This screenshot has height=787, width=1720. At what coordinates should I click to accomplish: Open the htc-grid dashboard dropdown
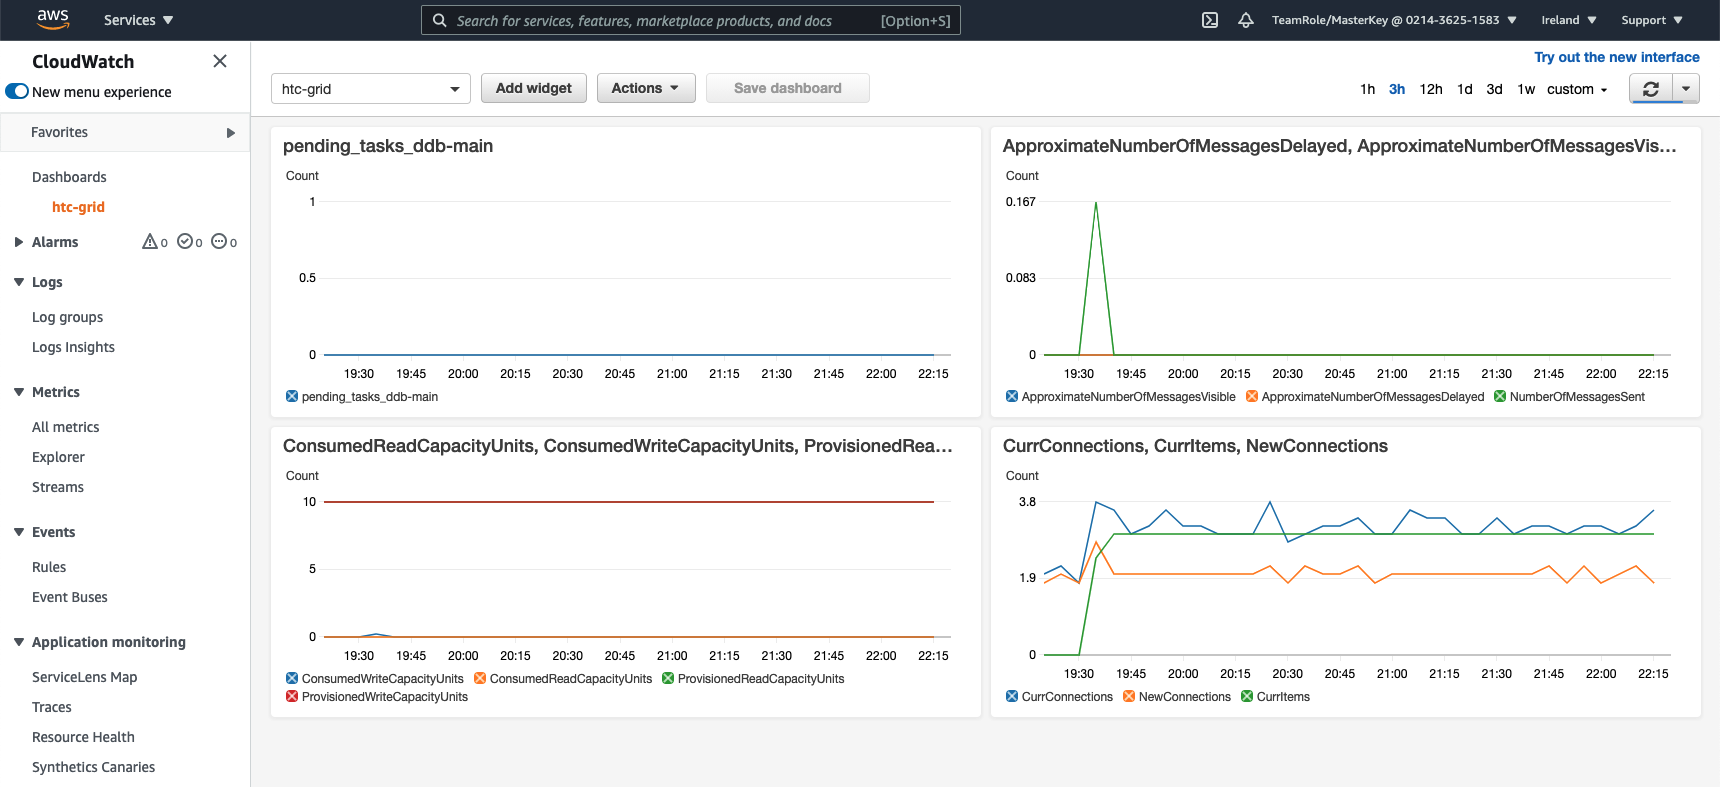pos(370,89)
